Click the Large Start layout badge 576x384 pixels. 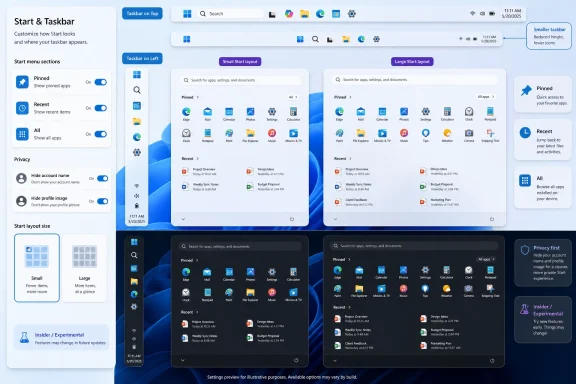(412, 61)
